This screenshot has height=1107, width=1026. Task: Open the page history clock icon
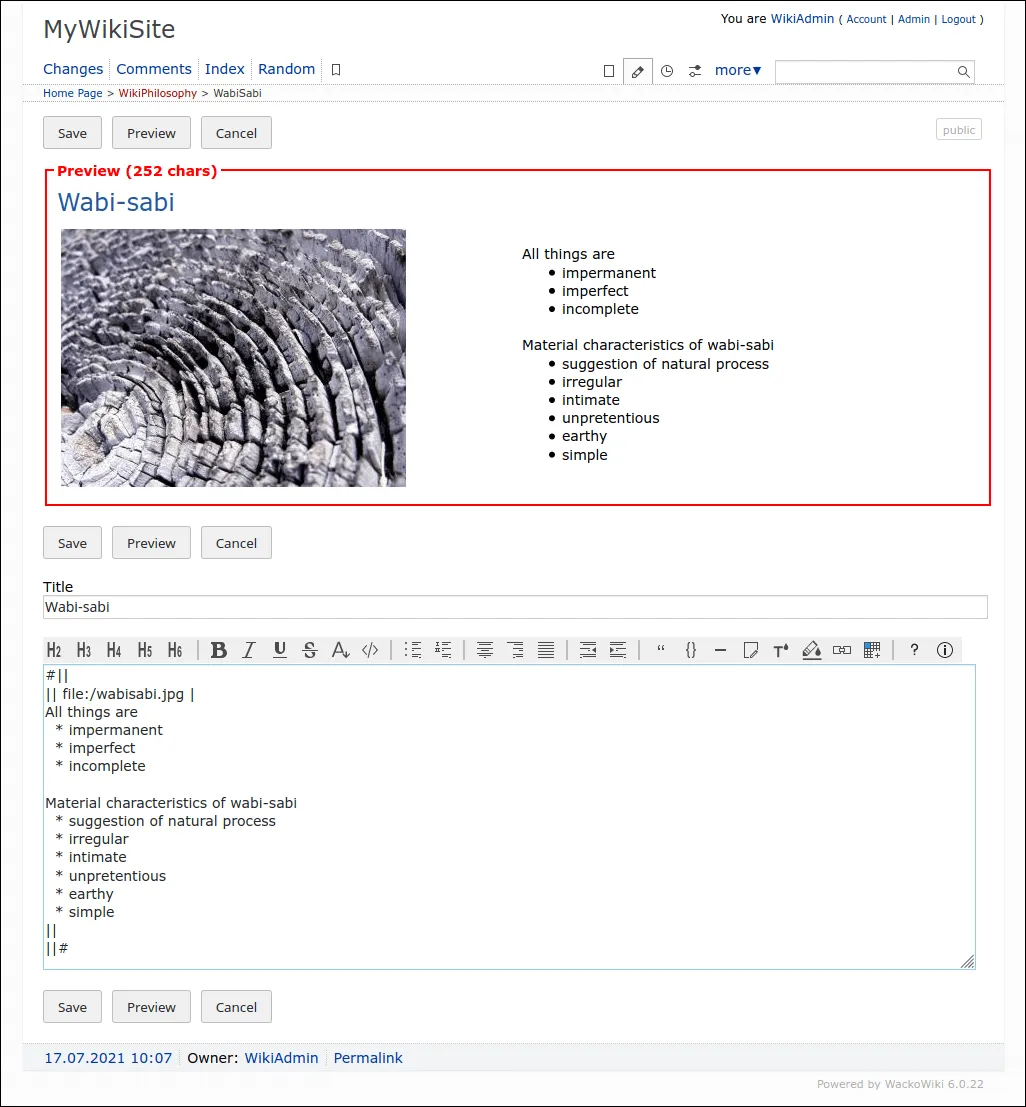coord(667,71)
